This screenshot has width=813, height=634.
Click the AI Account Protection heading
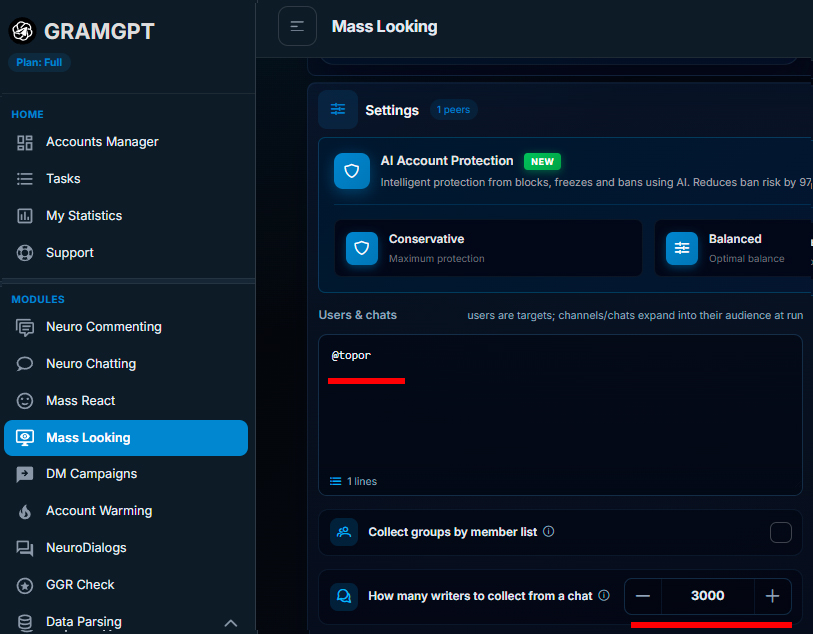[447, 161]
